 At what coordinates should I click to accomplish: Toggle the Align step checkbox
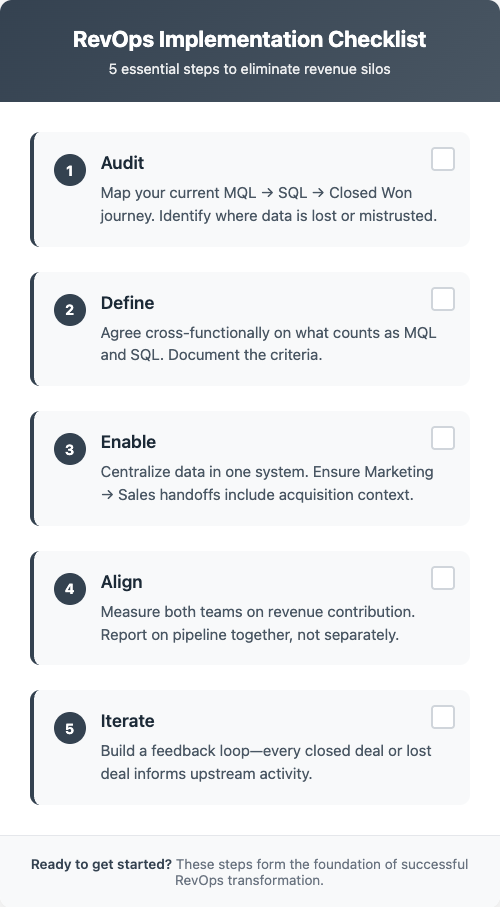(443, 578)
